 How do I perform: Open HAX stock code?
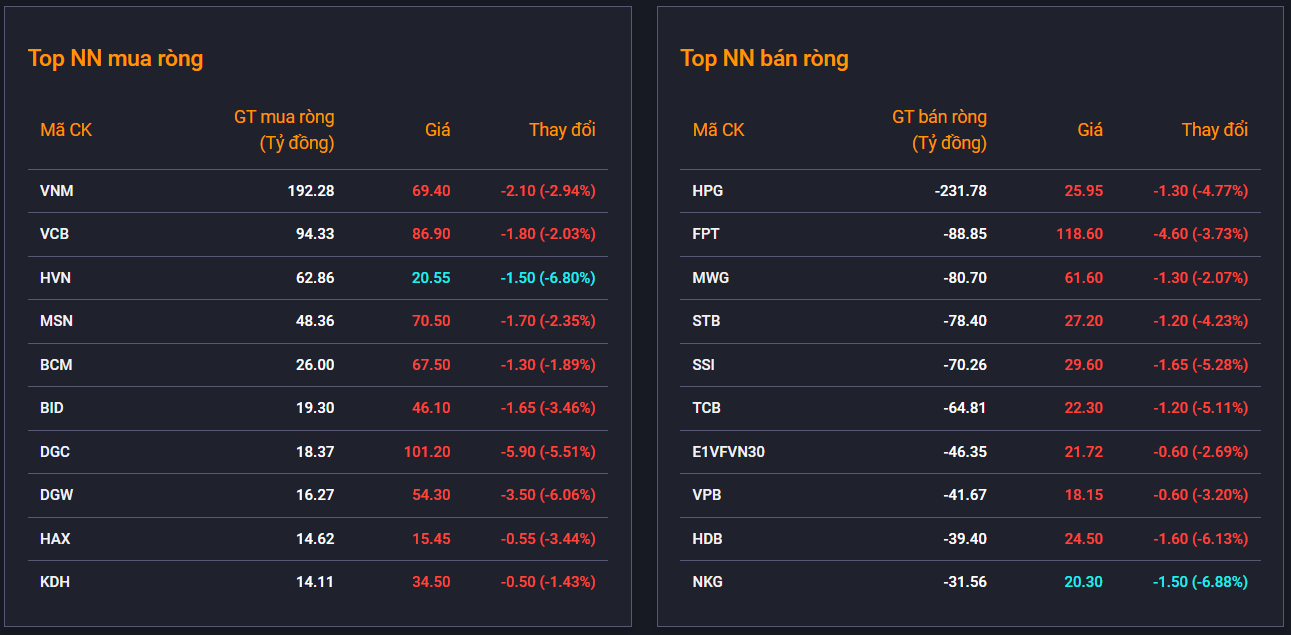(55, 539)
